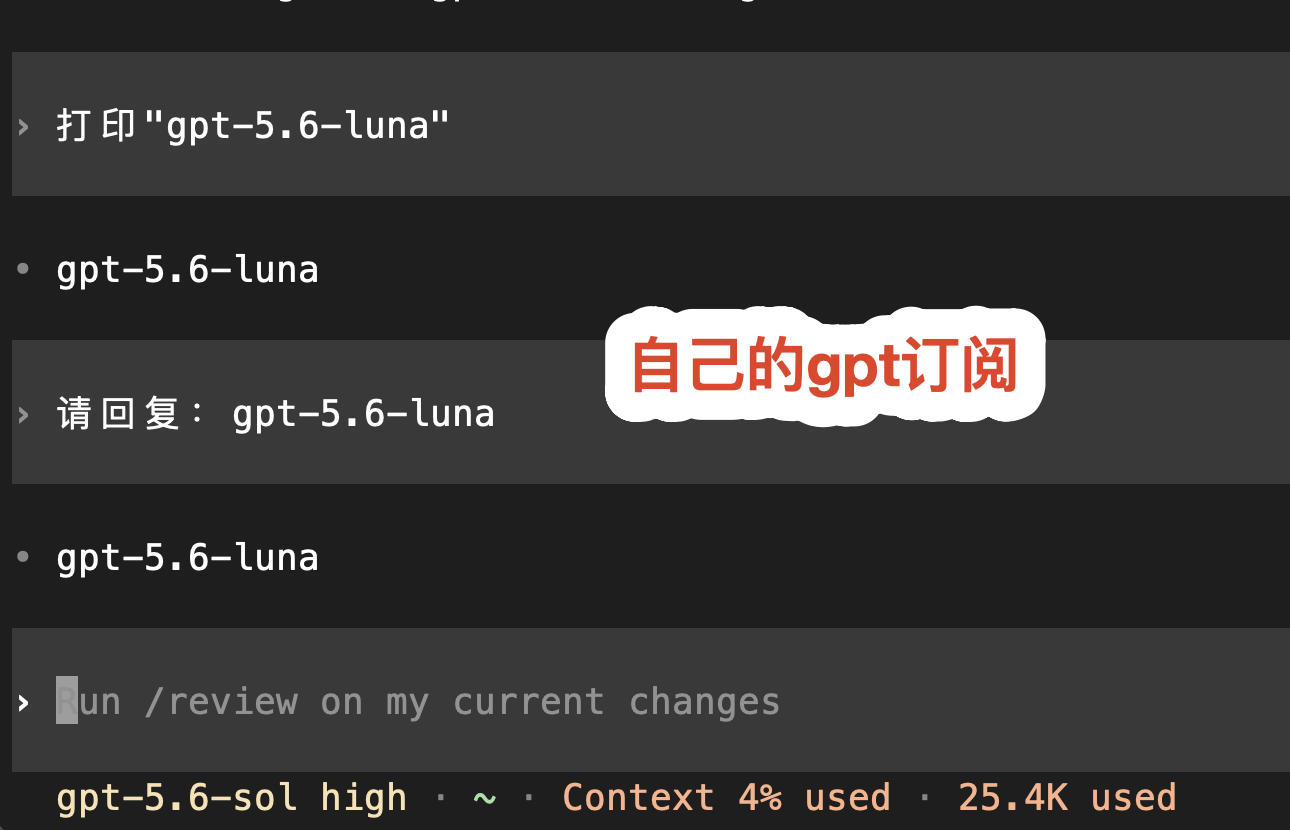
Task: Click the bullet before the first gpt-5.6-luna reply
Action: pyautogui.click(x=23, y=270)
